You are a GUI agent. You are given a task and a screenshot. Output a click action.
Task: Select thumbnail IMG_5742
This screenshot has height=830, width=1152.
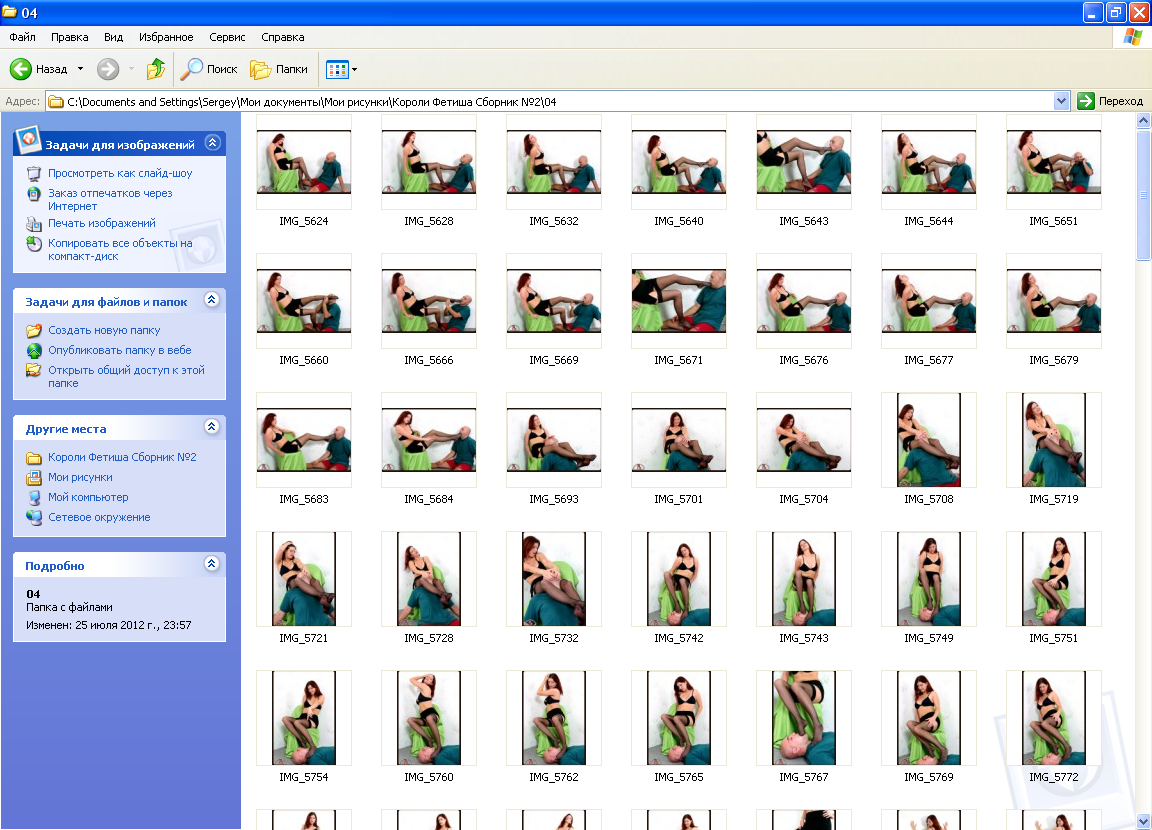pos(679,579)
